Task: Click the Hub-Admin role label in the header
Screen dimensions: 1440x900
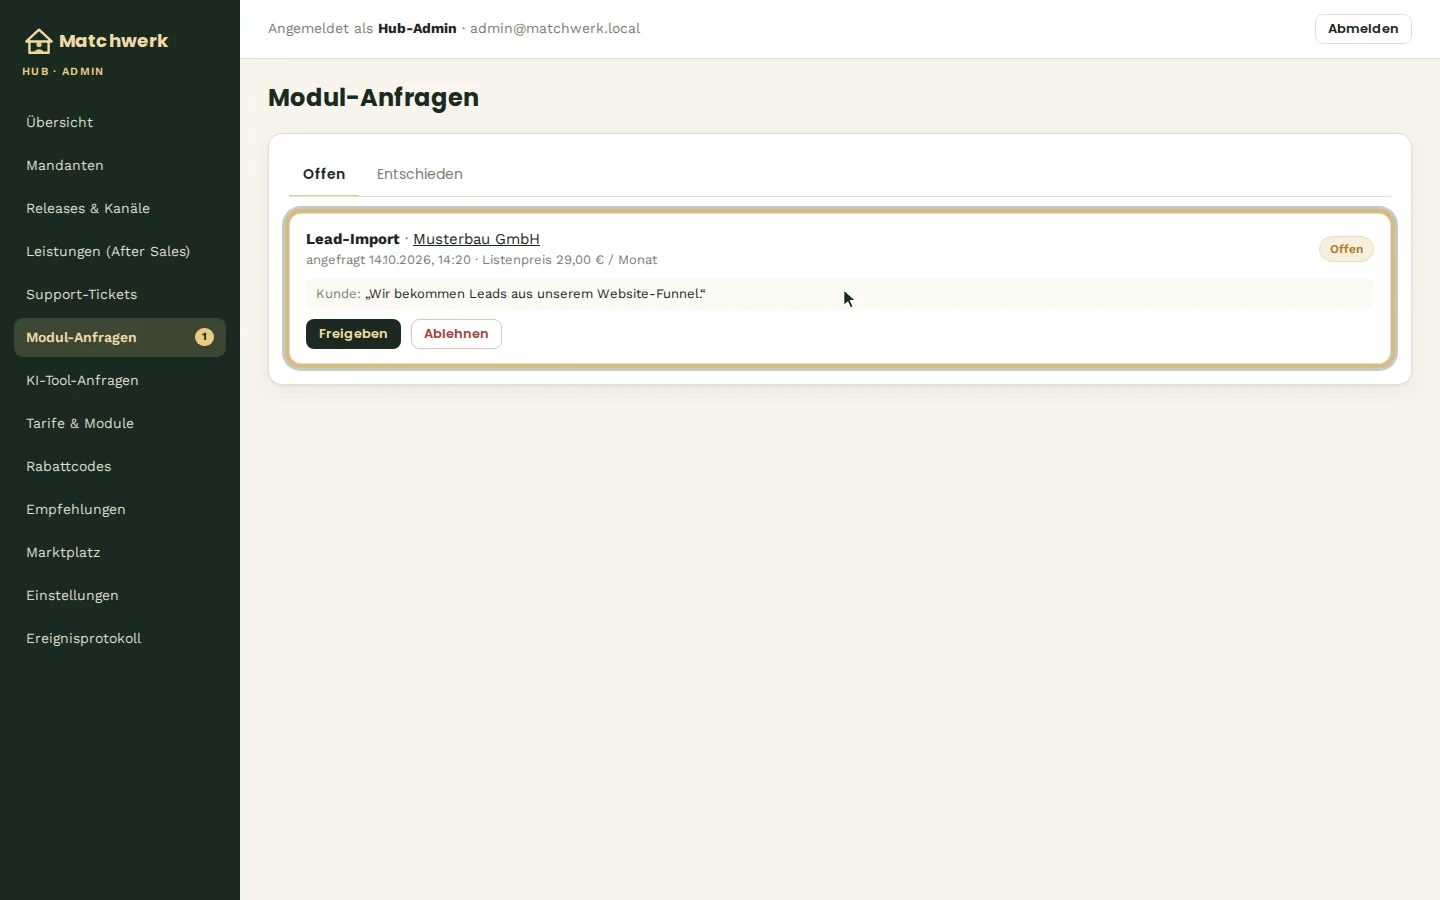Action: tap(417, 29)
